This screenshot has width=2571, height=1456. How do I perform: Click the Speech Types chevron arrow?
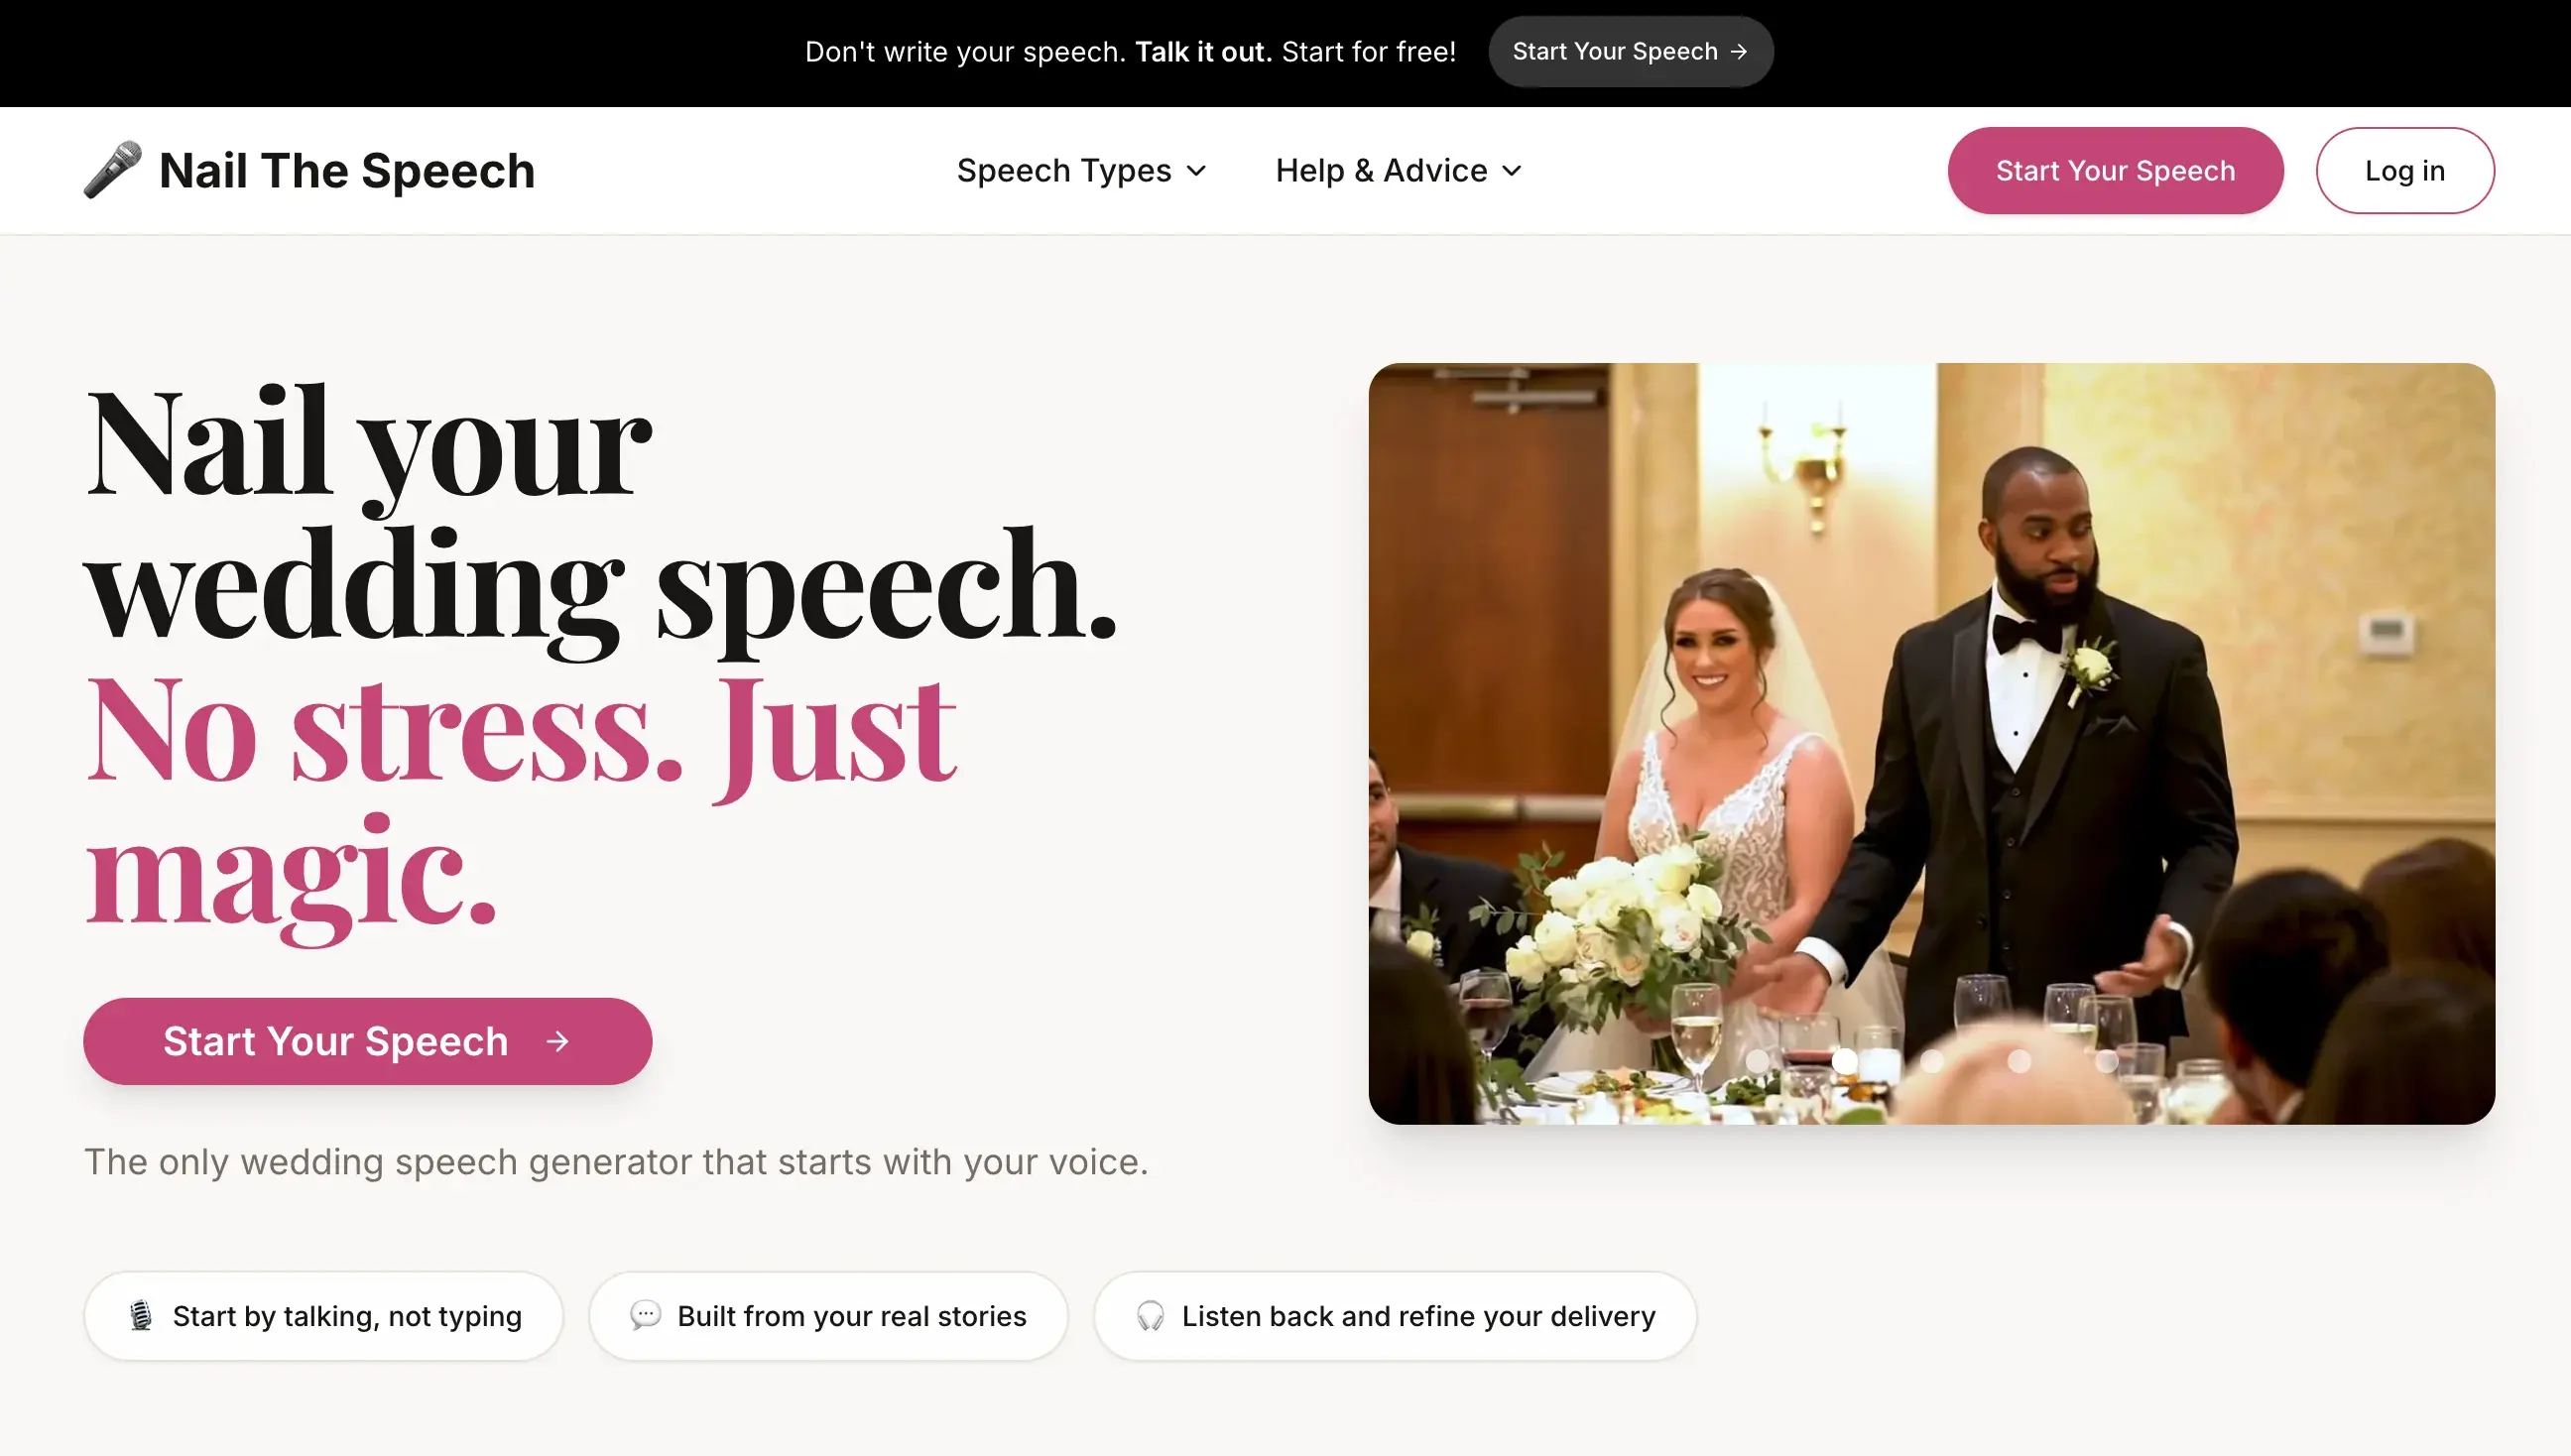click(1196, 172)
